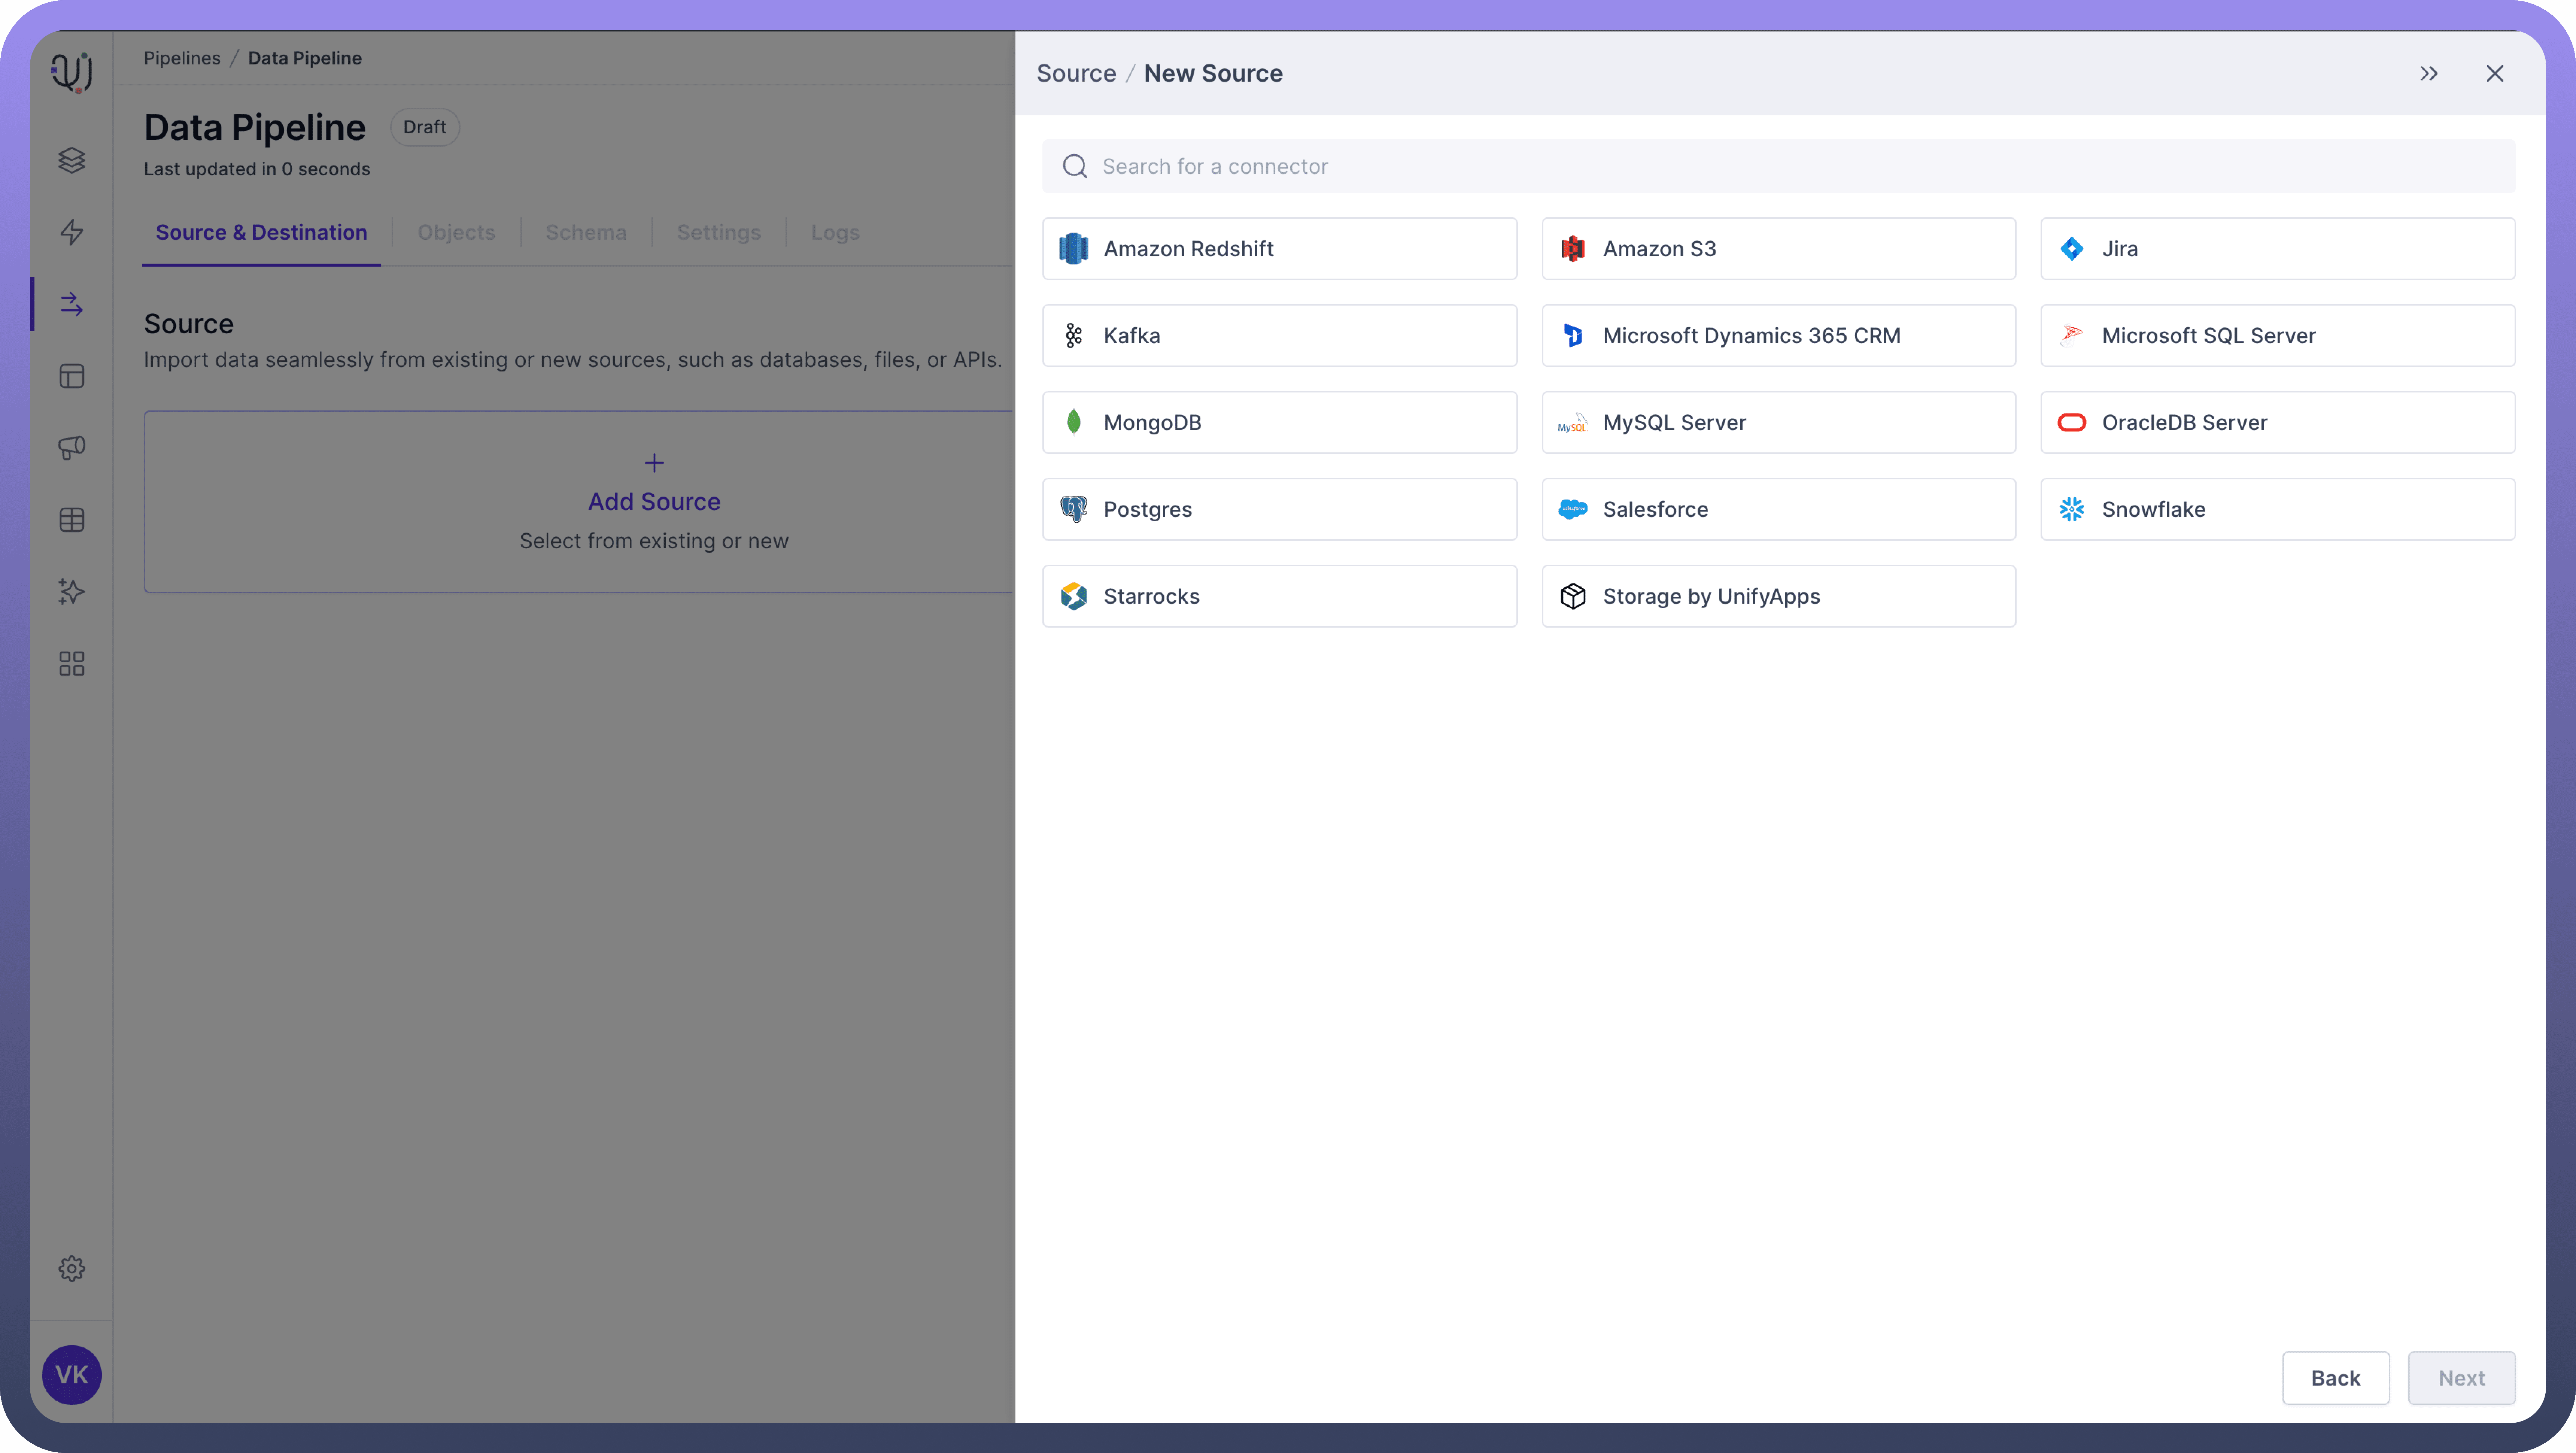The image size is (2576, 1453).
Task: Open the four-squares apps sidebar icon
Action: 71,664
